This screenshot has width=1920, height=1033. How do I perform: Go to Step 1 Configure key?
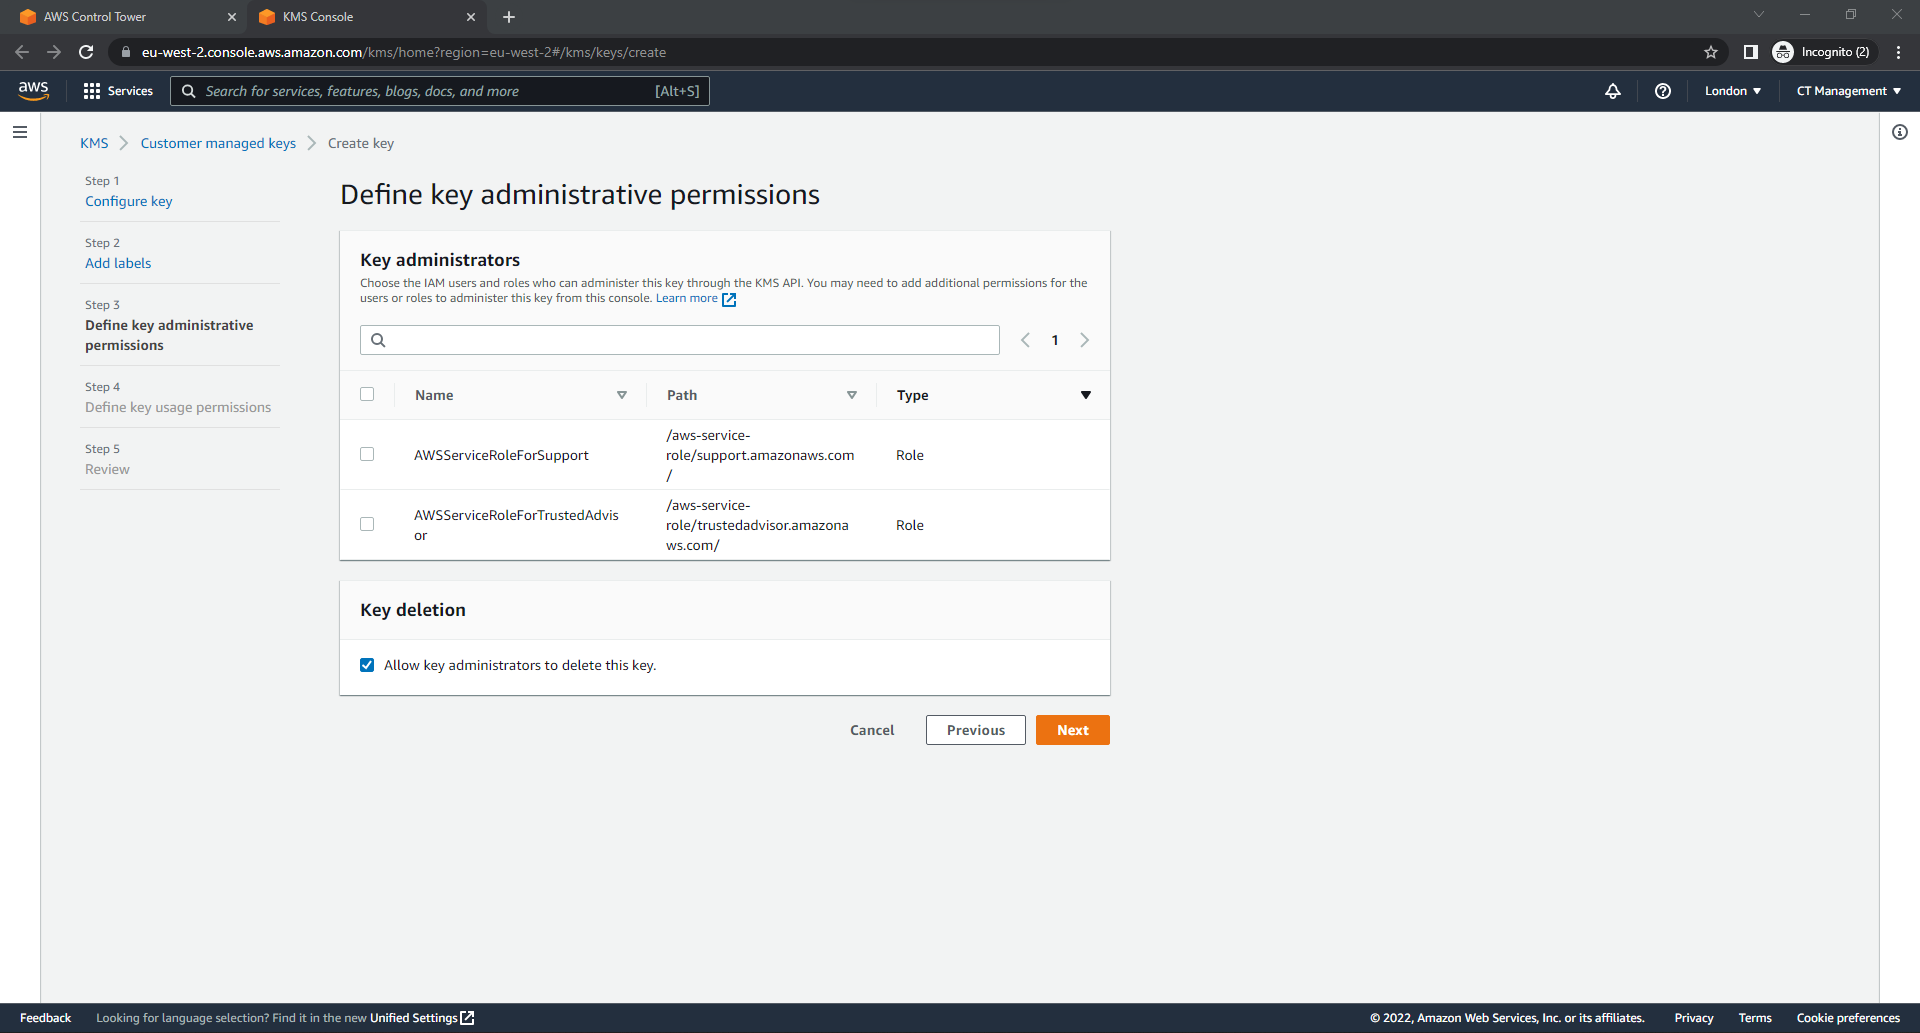[x=129, y=201]
